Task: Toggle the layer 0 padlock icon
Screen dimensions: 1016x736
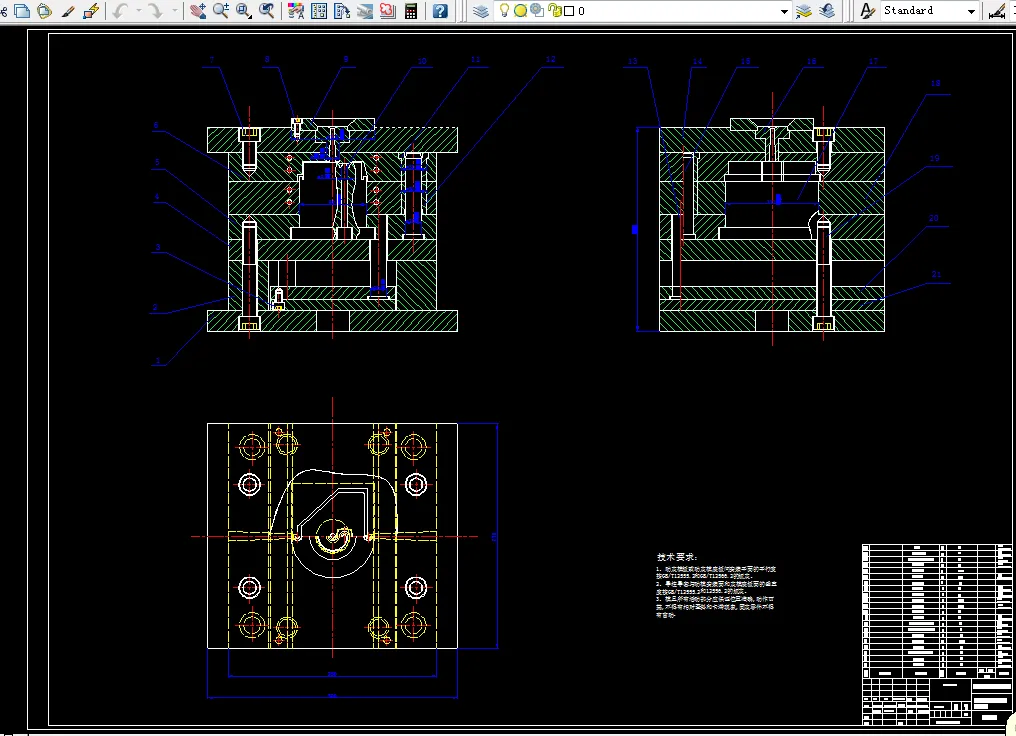Action: point(555,10)
